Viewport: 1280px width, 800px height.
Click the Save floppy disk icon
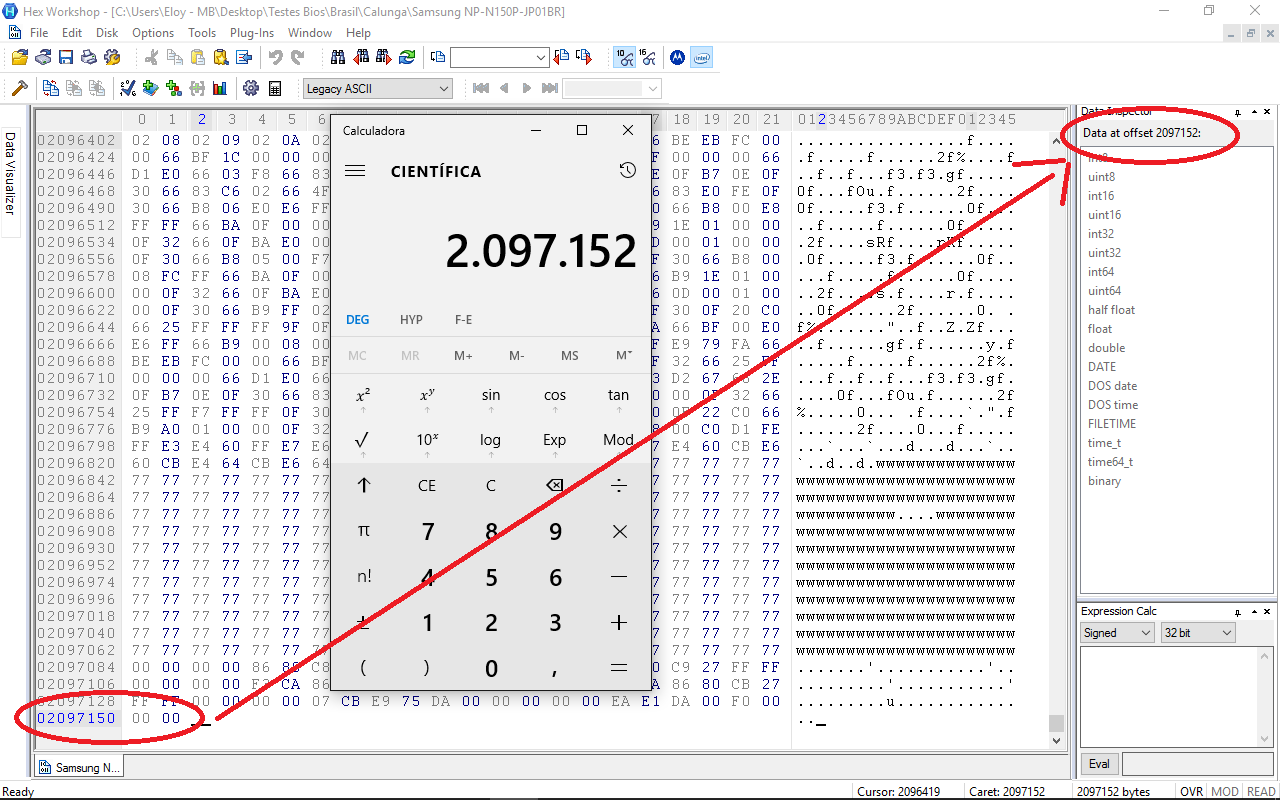(x=66, y=57)
